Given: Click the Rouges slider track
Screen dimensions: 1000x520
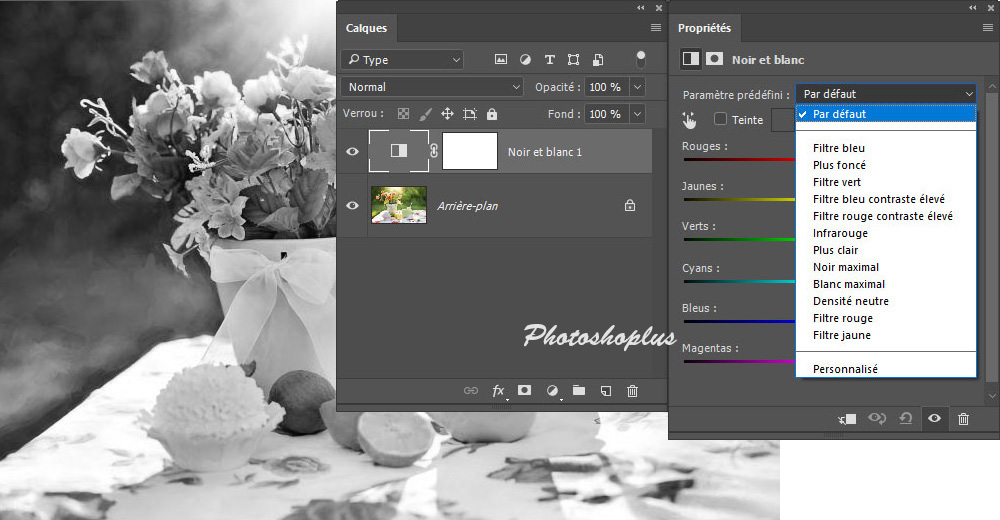Looking at the screenshot, I should [738, 160].
